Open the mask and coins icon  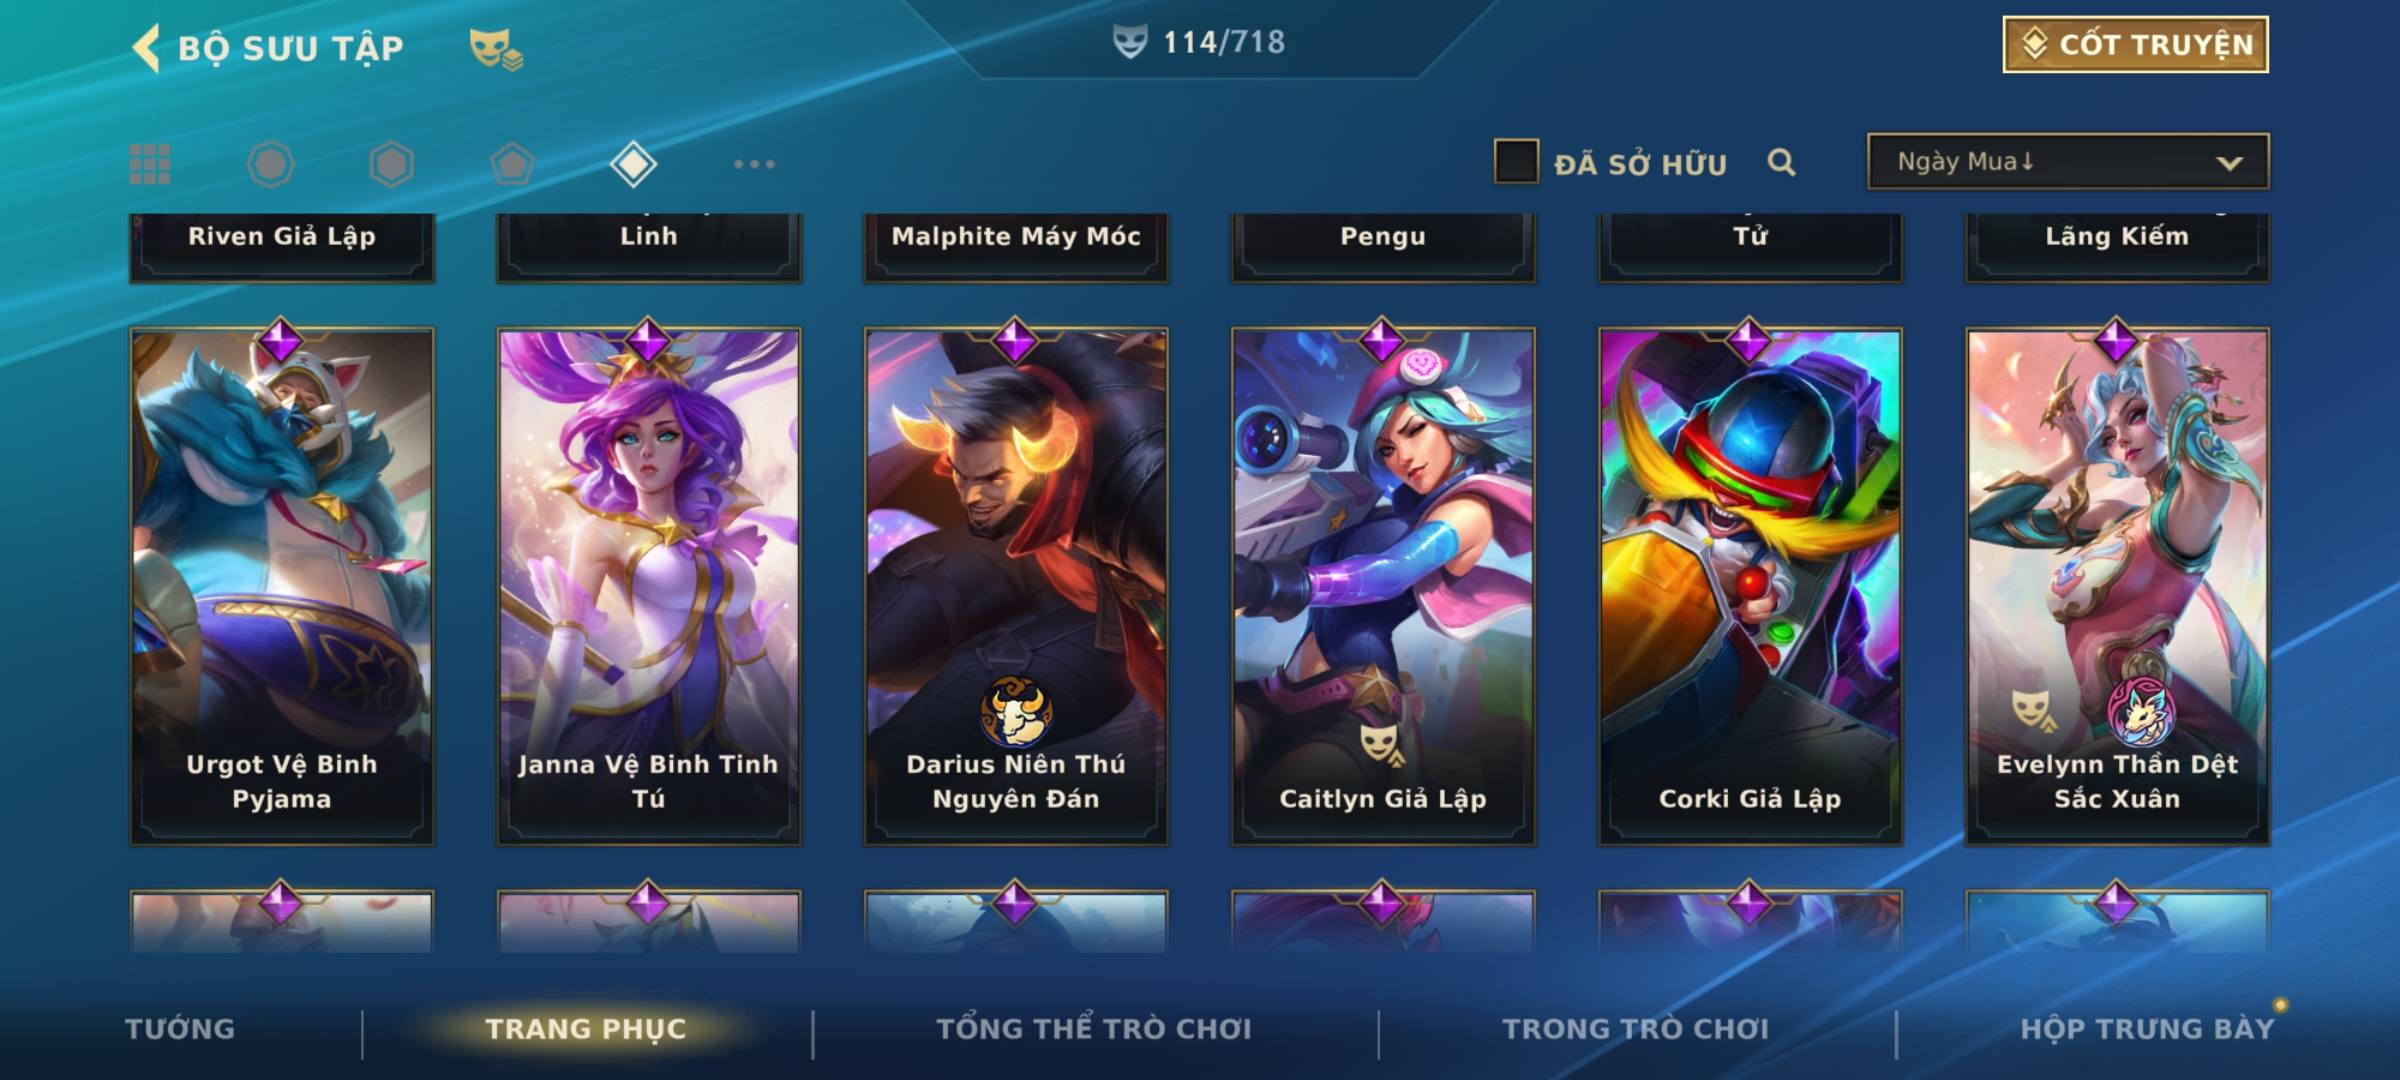[x=496, y=49]
